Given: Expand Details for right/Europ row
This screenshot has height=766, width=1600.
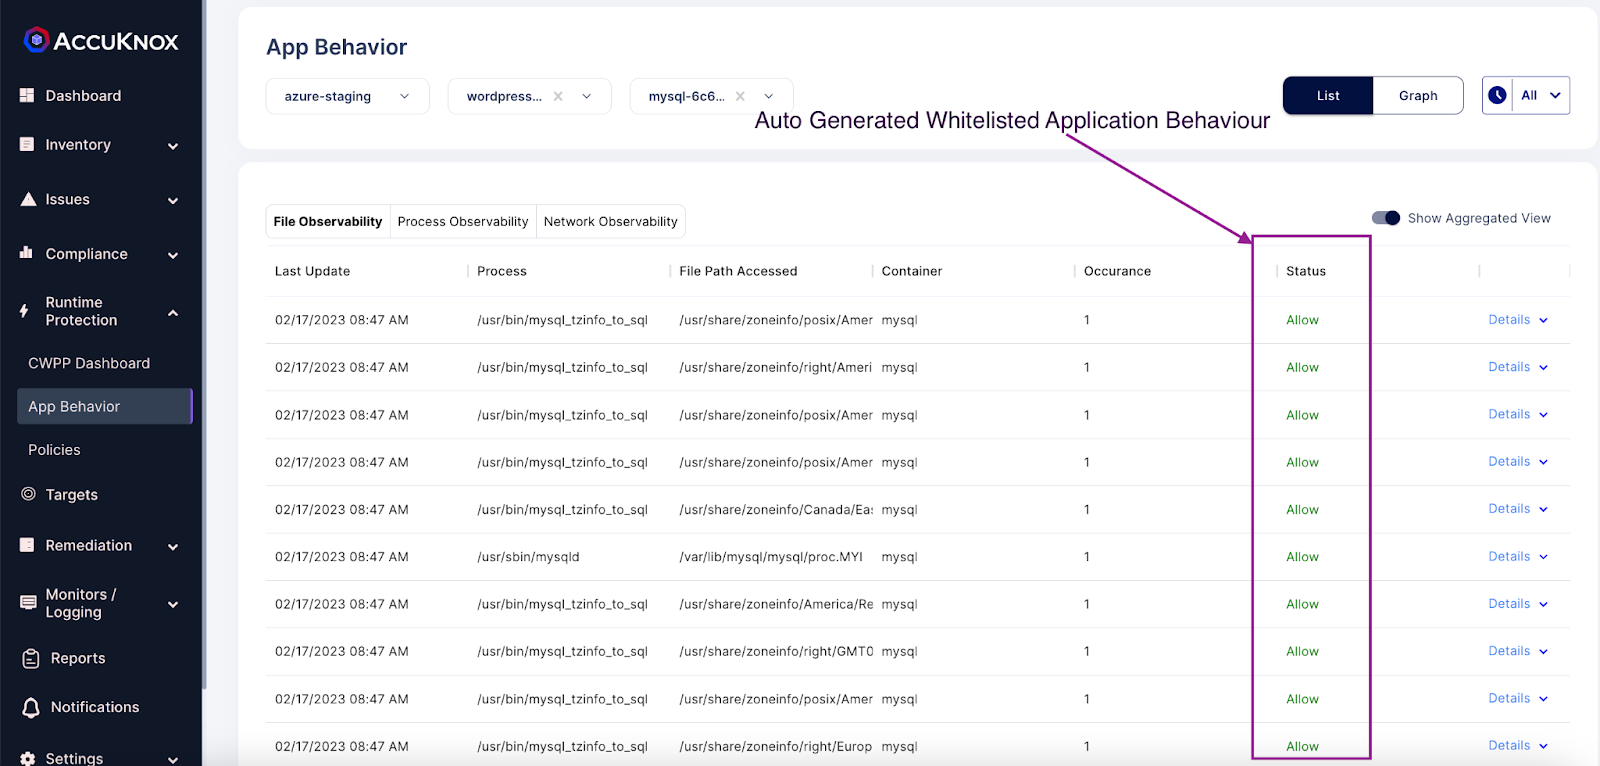Looking at the screenshot, I should pyautogui.click(x=1518, y=746).
